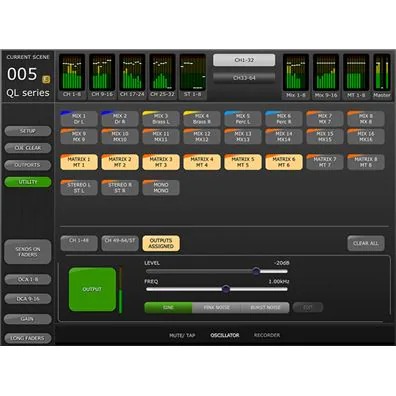The width and height of the screenshot is (396, 396).
Task: Assign oscillator to STEREO R
Action: click(120, 187)
